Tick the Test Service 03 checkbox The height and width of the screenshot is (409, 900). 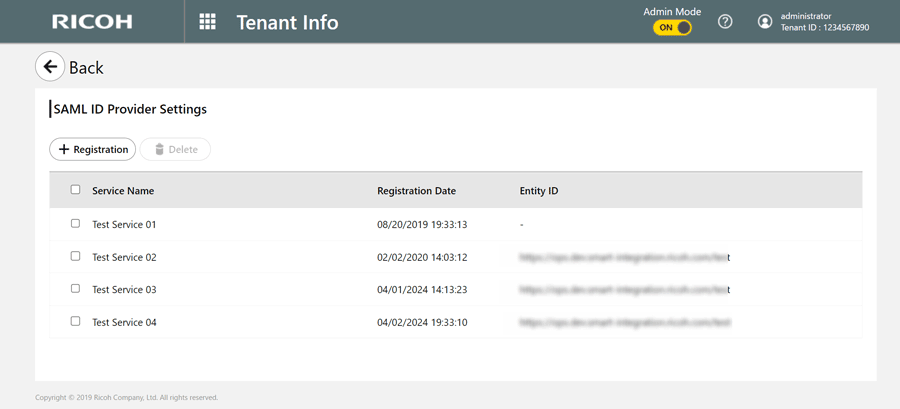coord(75,289)
